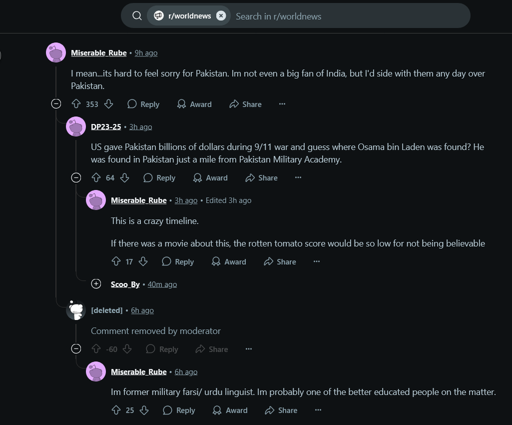Upvote the 353-point comment about Pakistan

click(x=76, y=104)
